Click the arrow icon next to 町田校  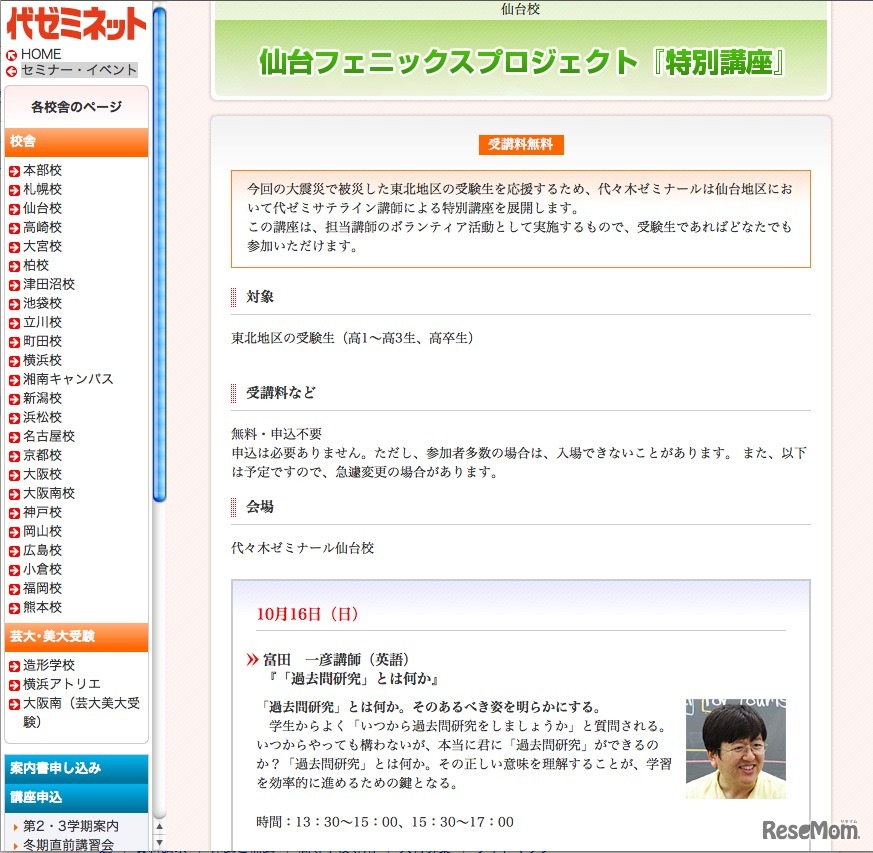click(14, 342)
